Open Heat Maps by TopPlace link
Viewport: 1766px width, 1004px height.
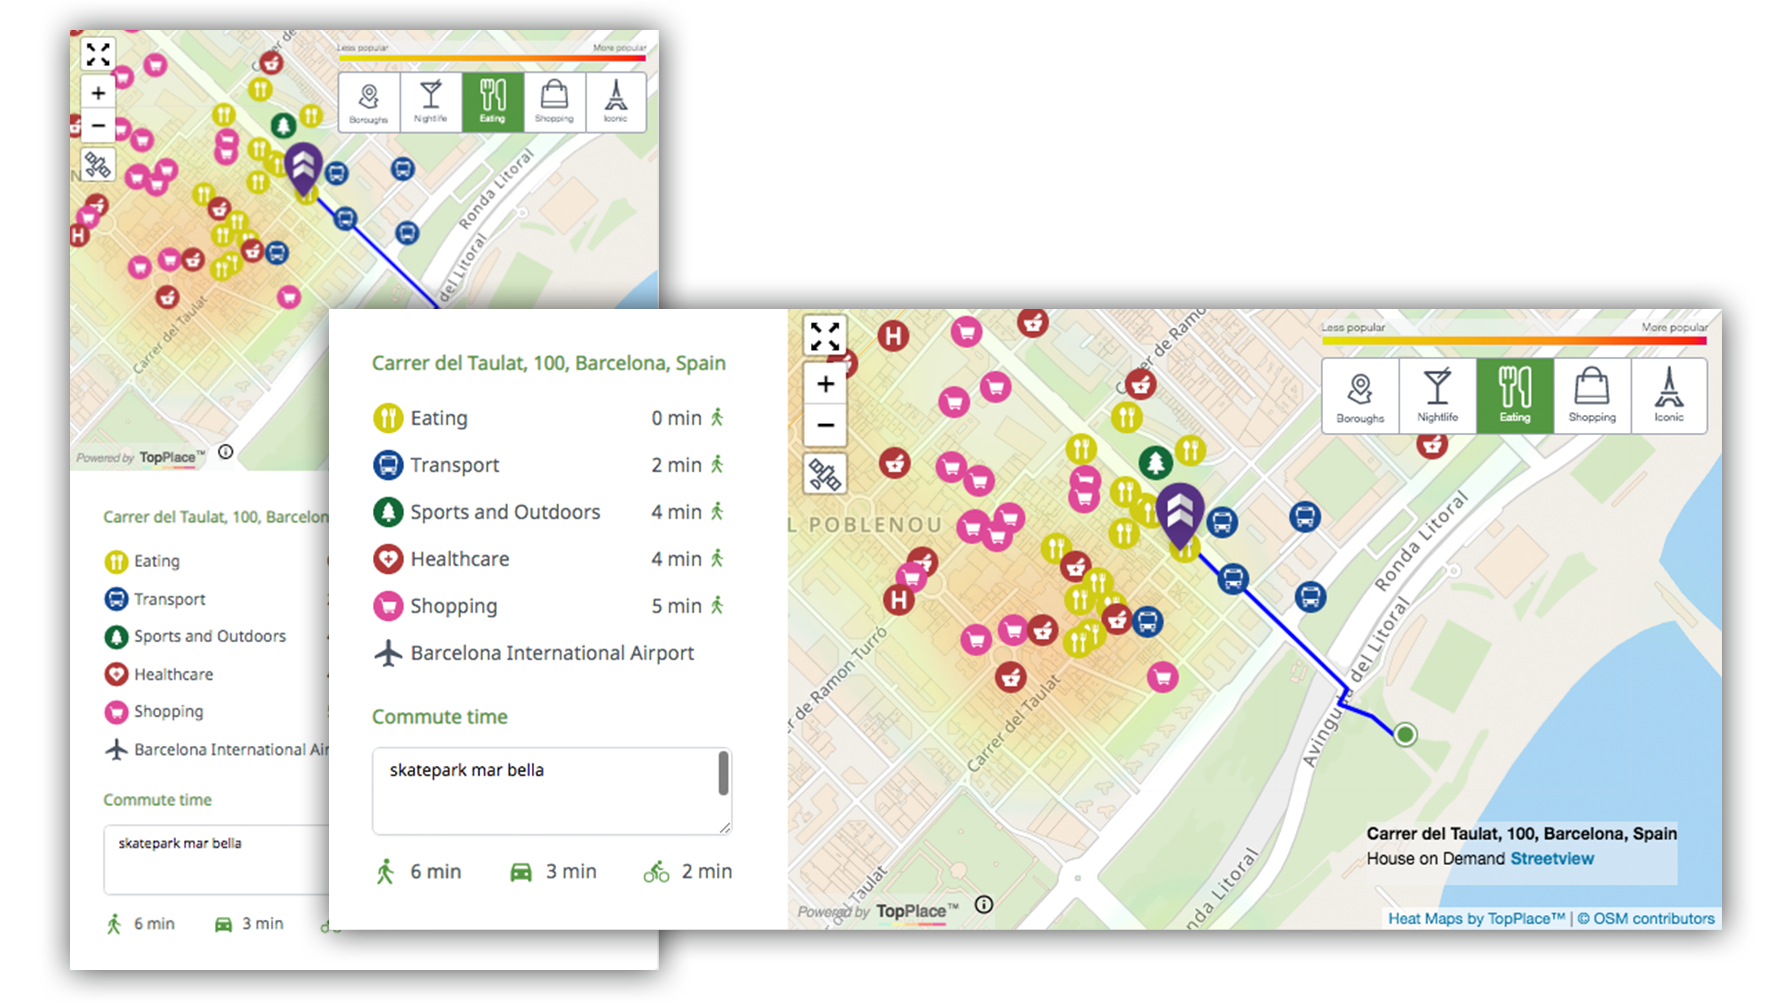coord(1476,919)
